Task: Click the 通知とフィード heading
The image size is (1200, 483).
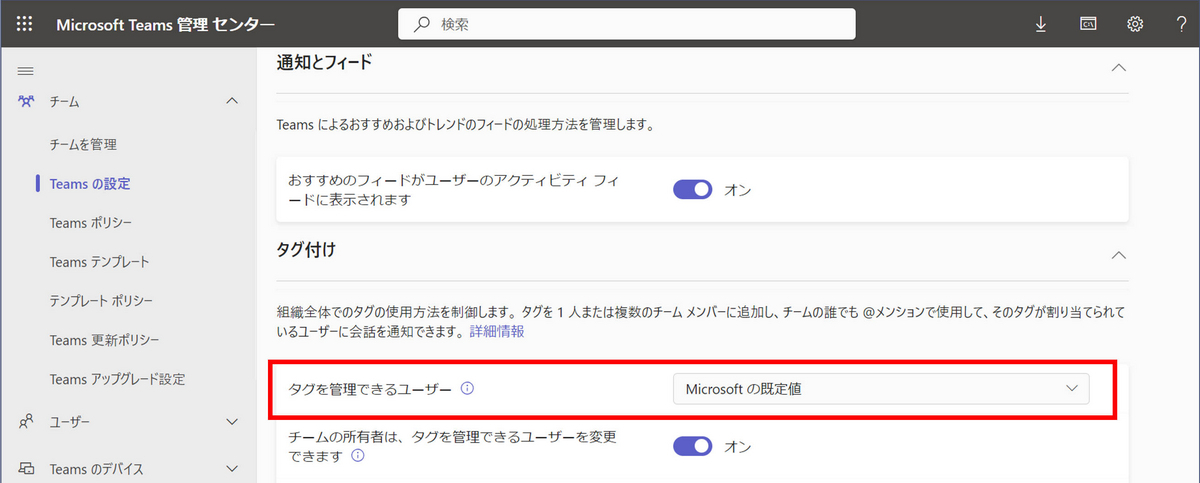Action: pyautogui.click(x=324, y=62)
